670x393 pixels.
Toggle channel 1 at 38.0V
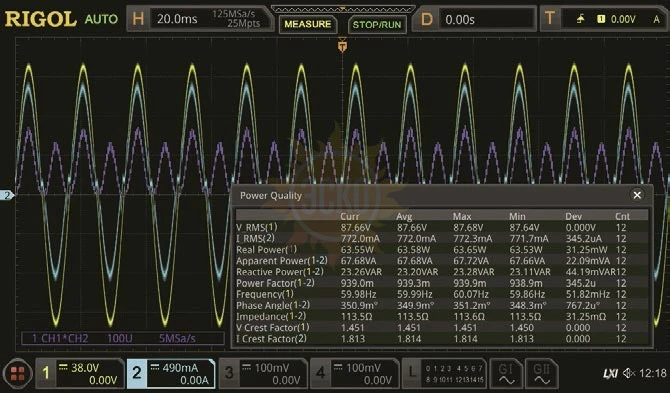coord(79,374)
